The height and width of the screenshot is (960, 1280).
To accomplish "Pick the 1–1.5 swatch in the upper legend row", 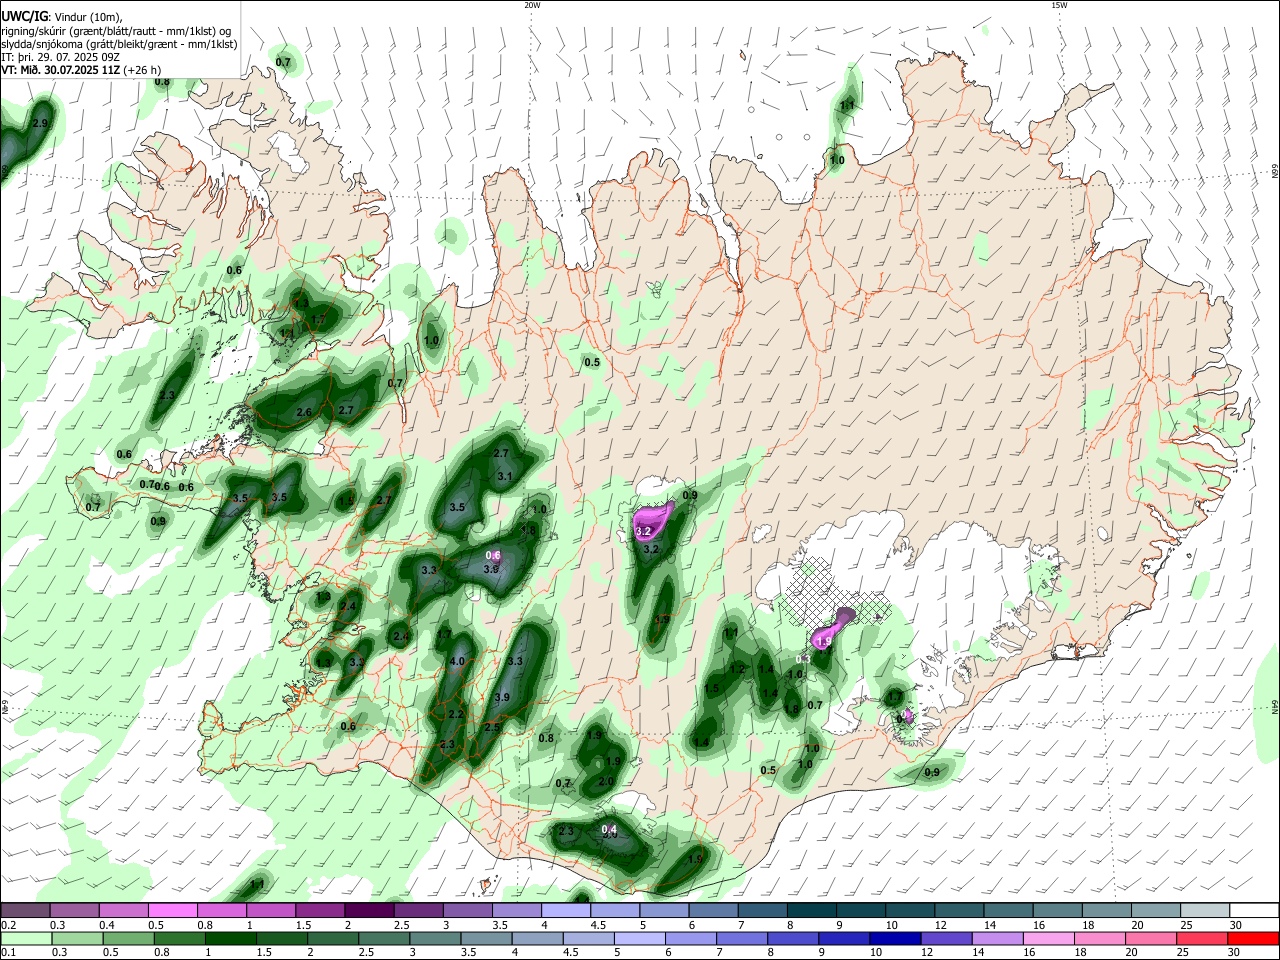I will click(270, 910).
